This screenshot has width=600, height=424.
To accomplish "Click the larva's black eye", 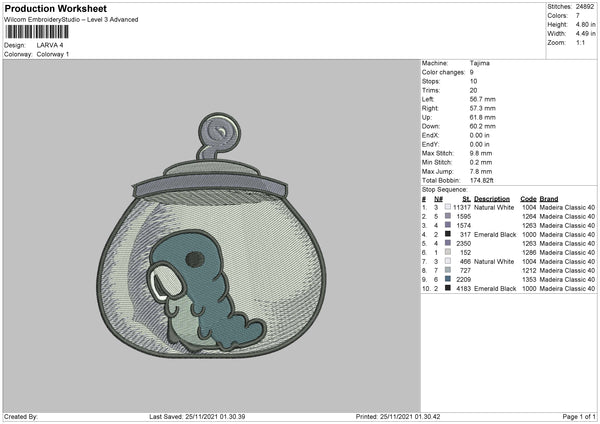I will click(x=195, y=259).
